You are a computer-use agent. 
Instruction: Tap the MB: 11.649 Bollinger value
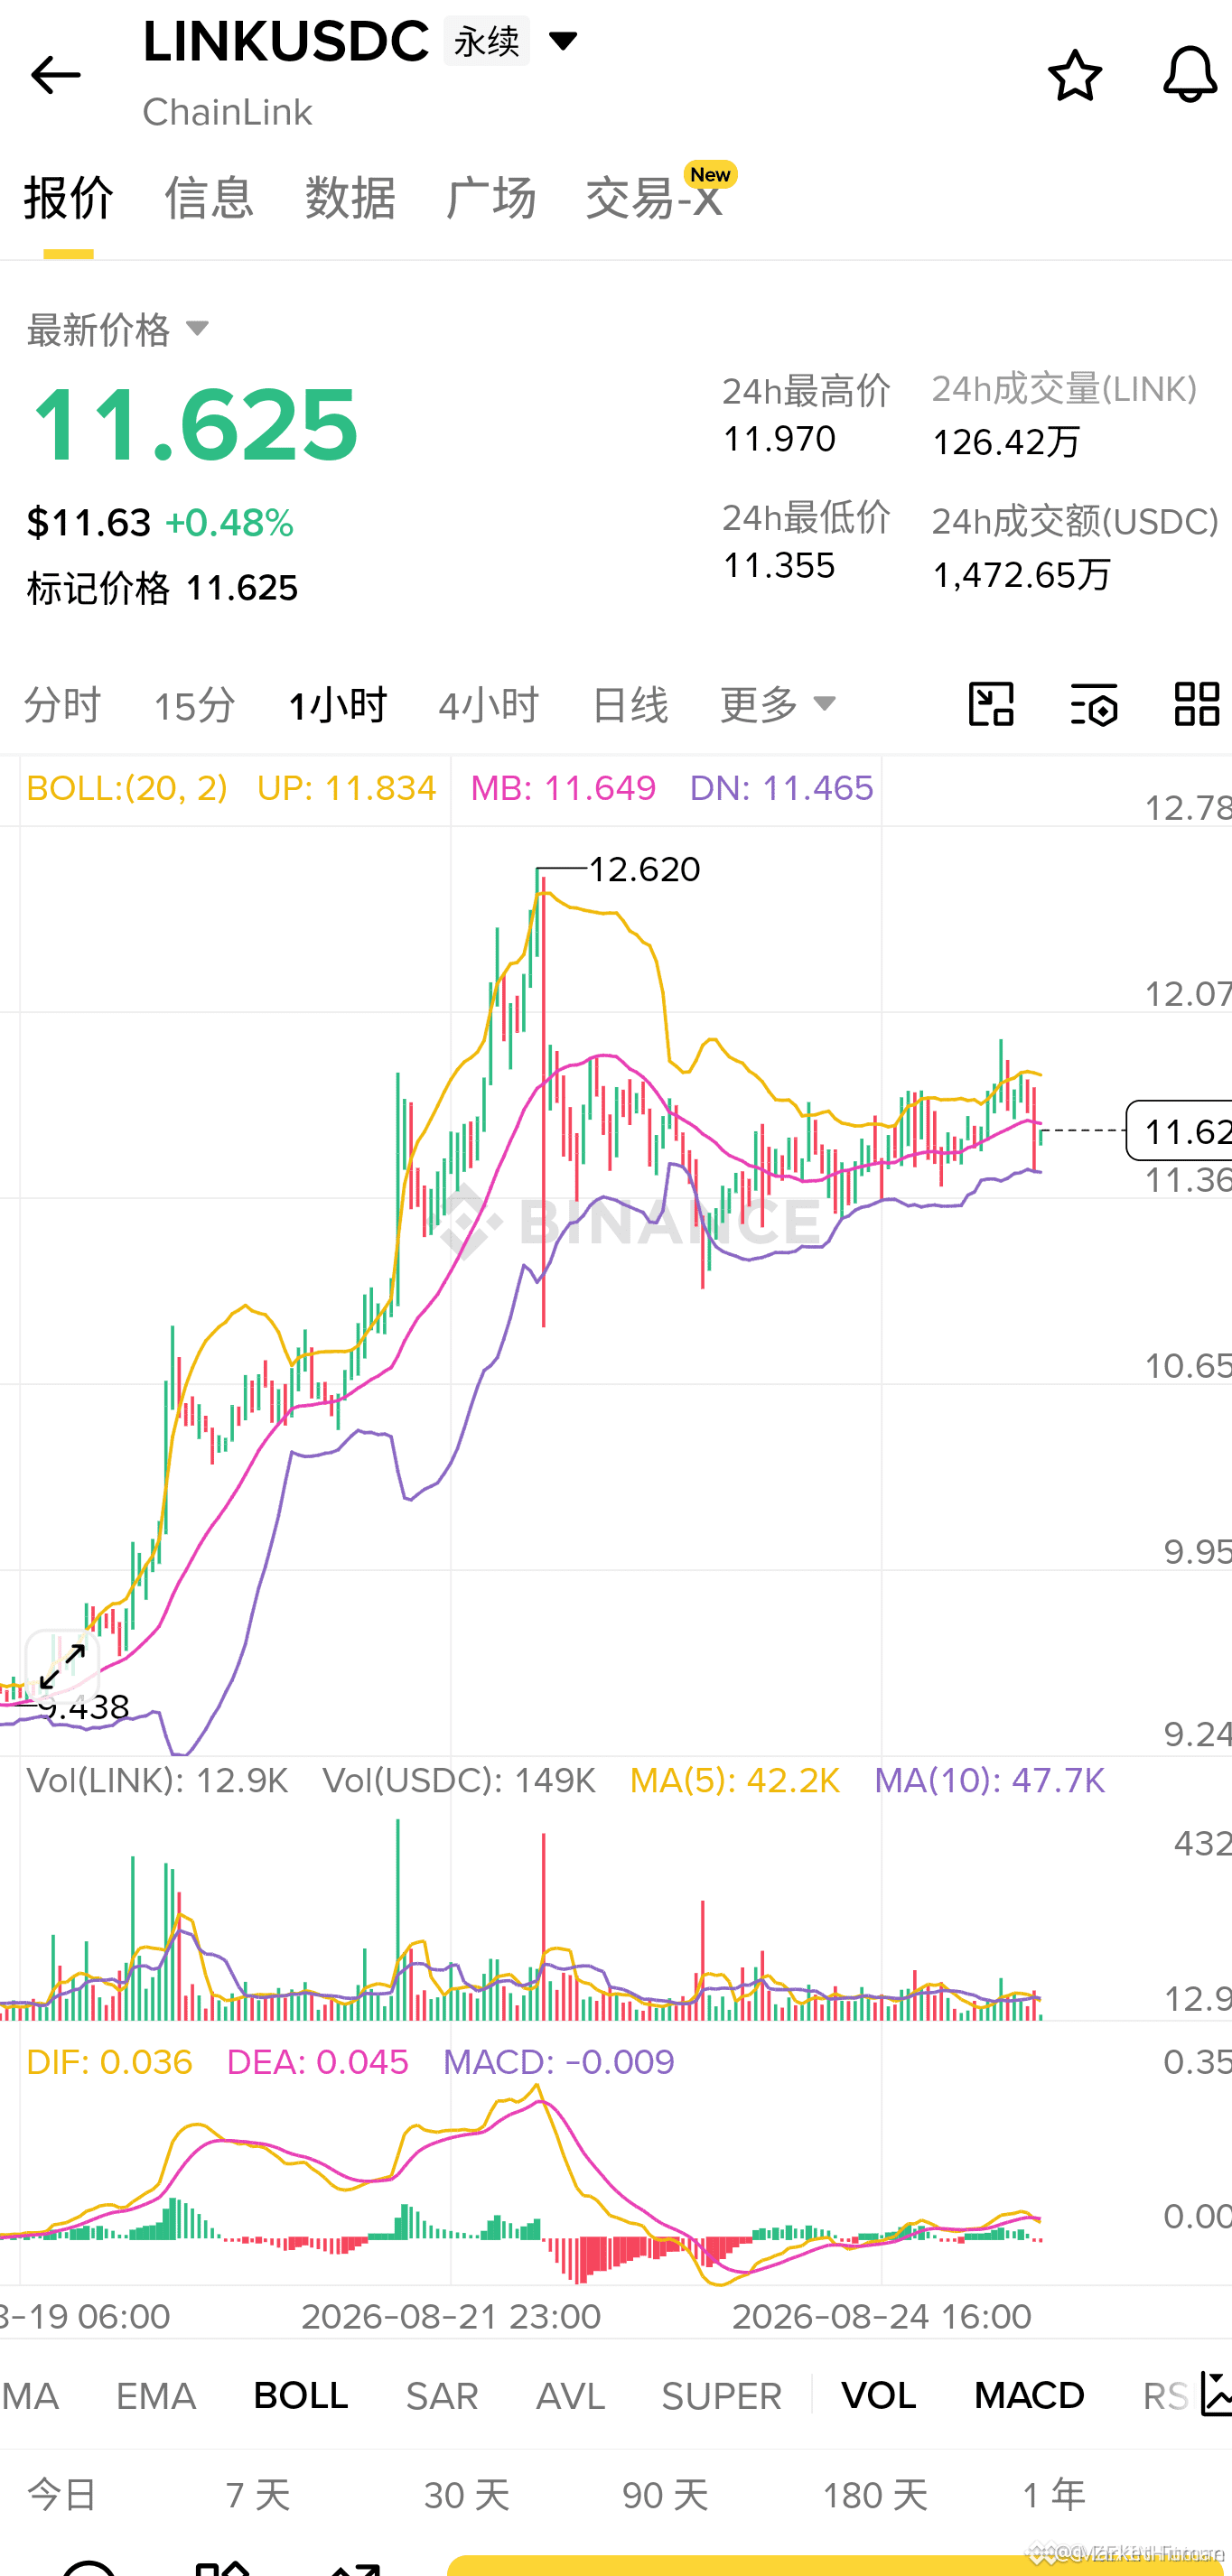click(x=563, y=788)
